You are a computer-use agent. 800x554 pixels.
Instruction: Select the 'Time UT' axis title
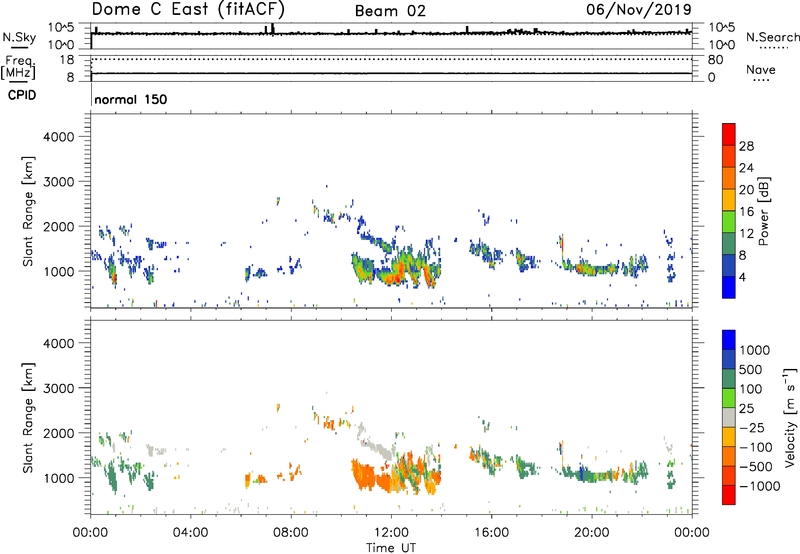[x=391, y=548]
